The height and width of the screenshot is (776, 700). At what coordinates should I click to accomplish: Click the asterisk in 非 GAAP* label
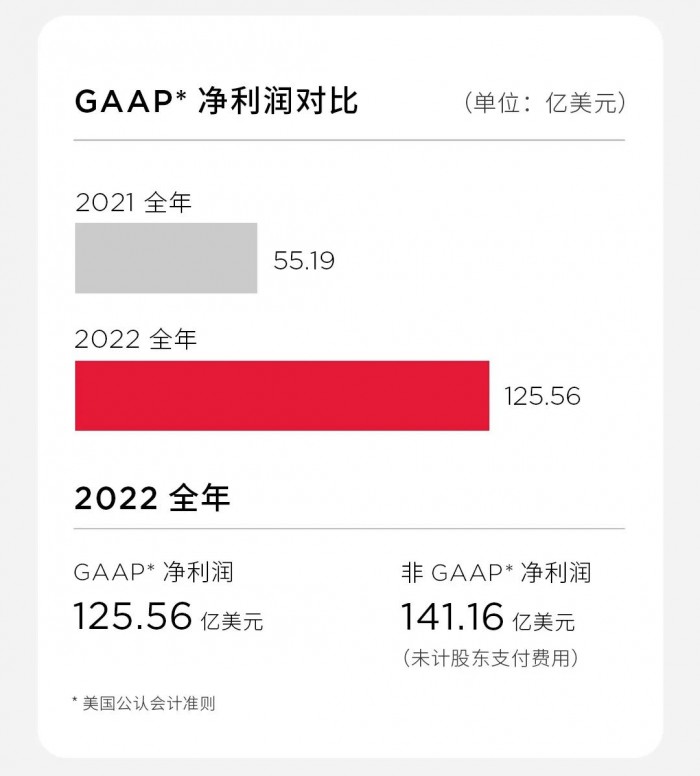(x=508, y=568)
